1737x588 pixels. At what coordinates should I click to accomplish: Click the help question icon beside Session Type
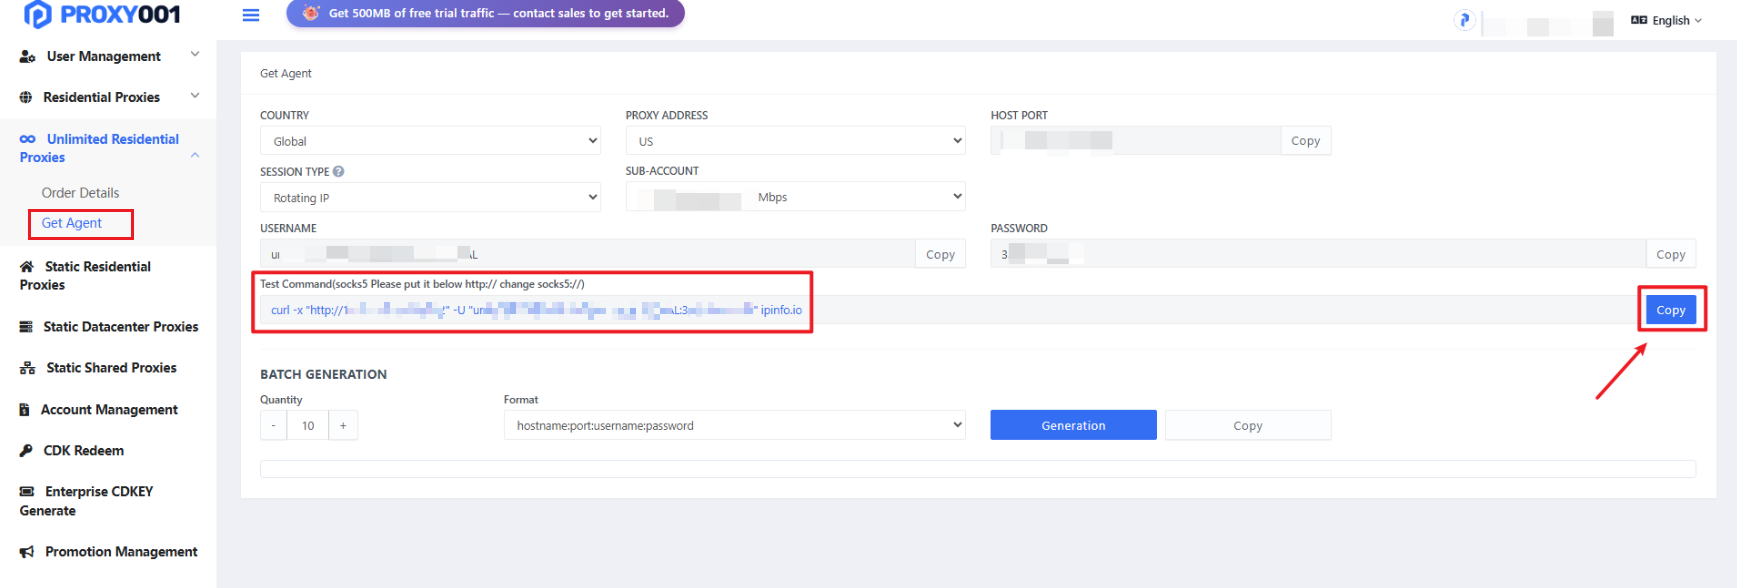(x=338, y=172)
